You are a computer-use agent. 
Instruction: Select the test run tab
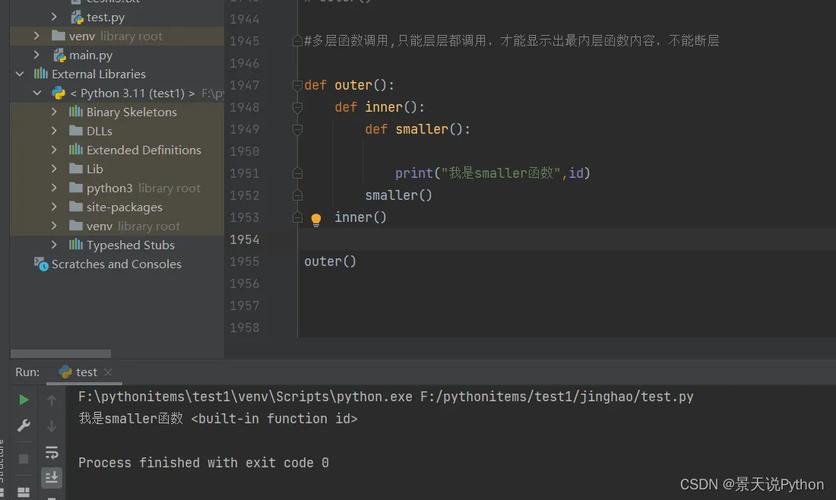[x=84, y=372]
